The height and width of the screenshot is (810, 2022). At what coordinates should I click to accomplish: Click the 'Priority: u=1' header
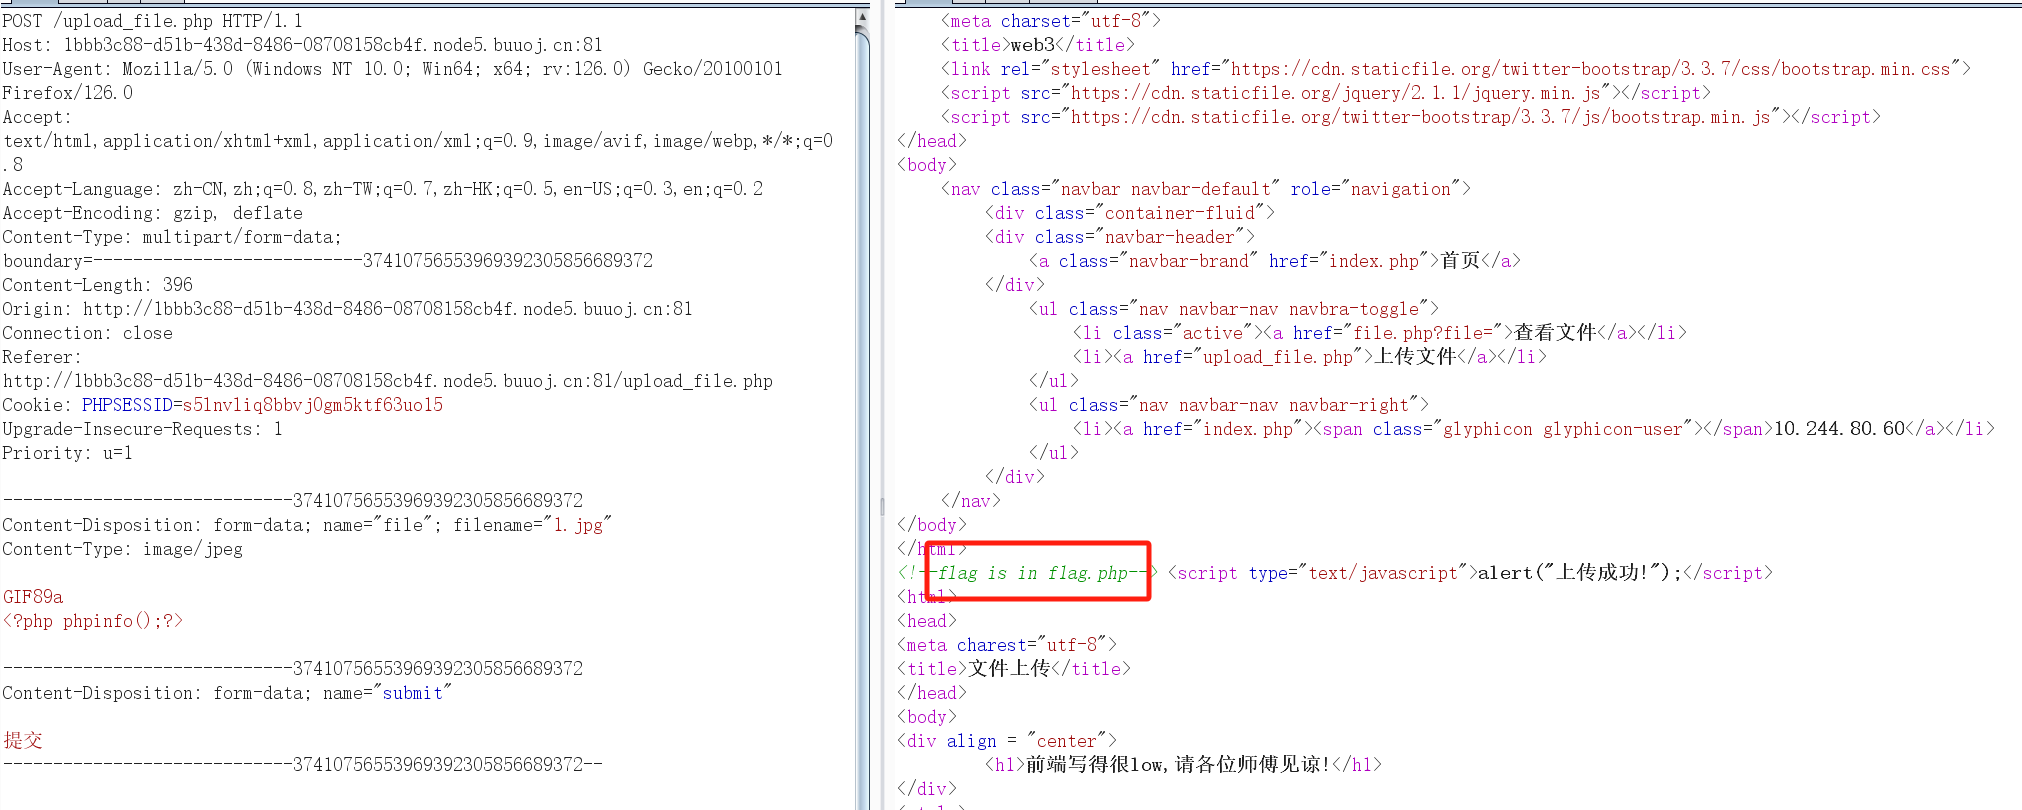(x=67, y=453)
